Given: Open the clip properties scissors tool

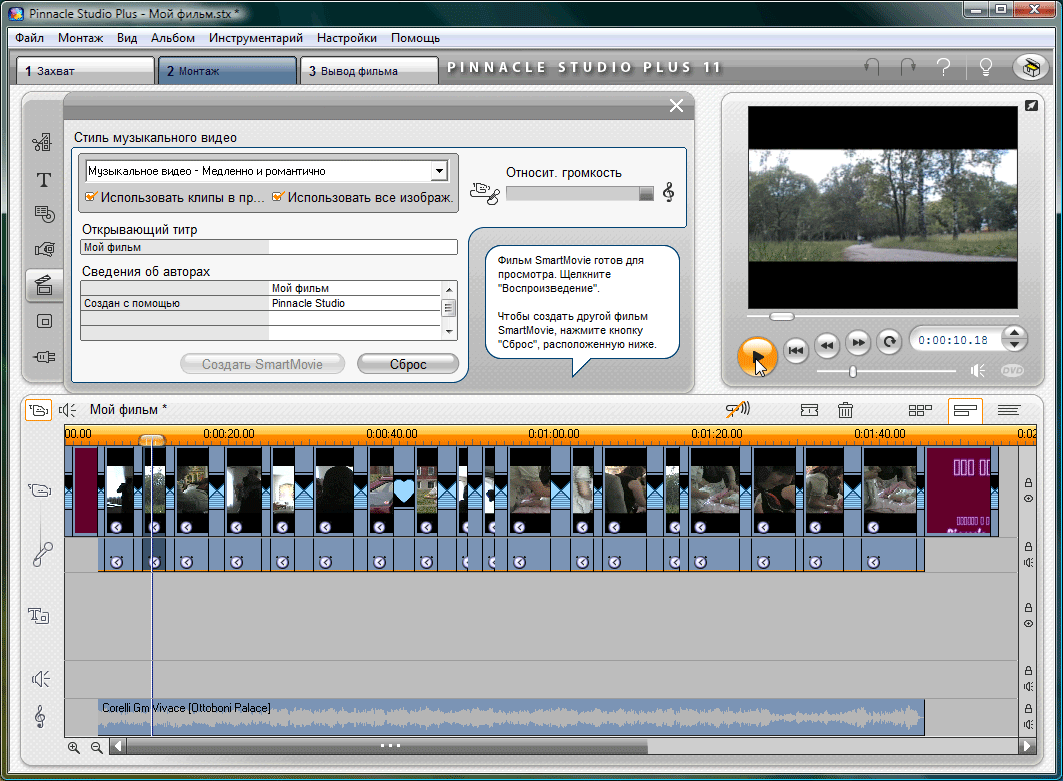Looking at the screenshot, I should click(43, 142).
